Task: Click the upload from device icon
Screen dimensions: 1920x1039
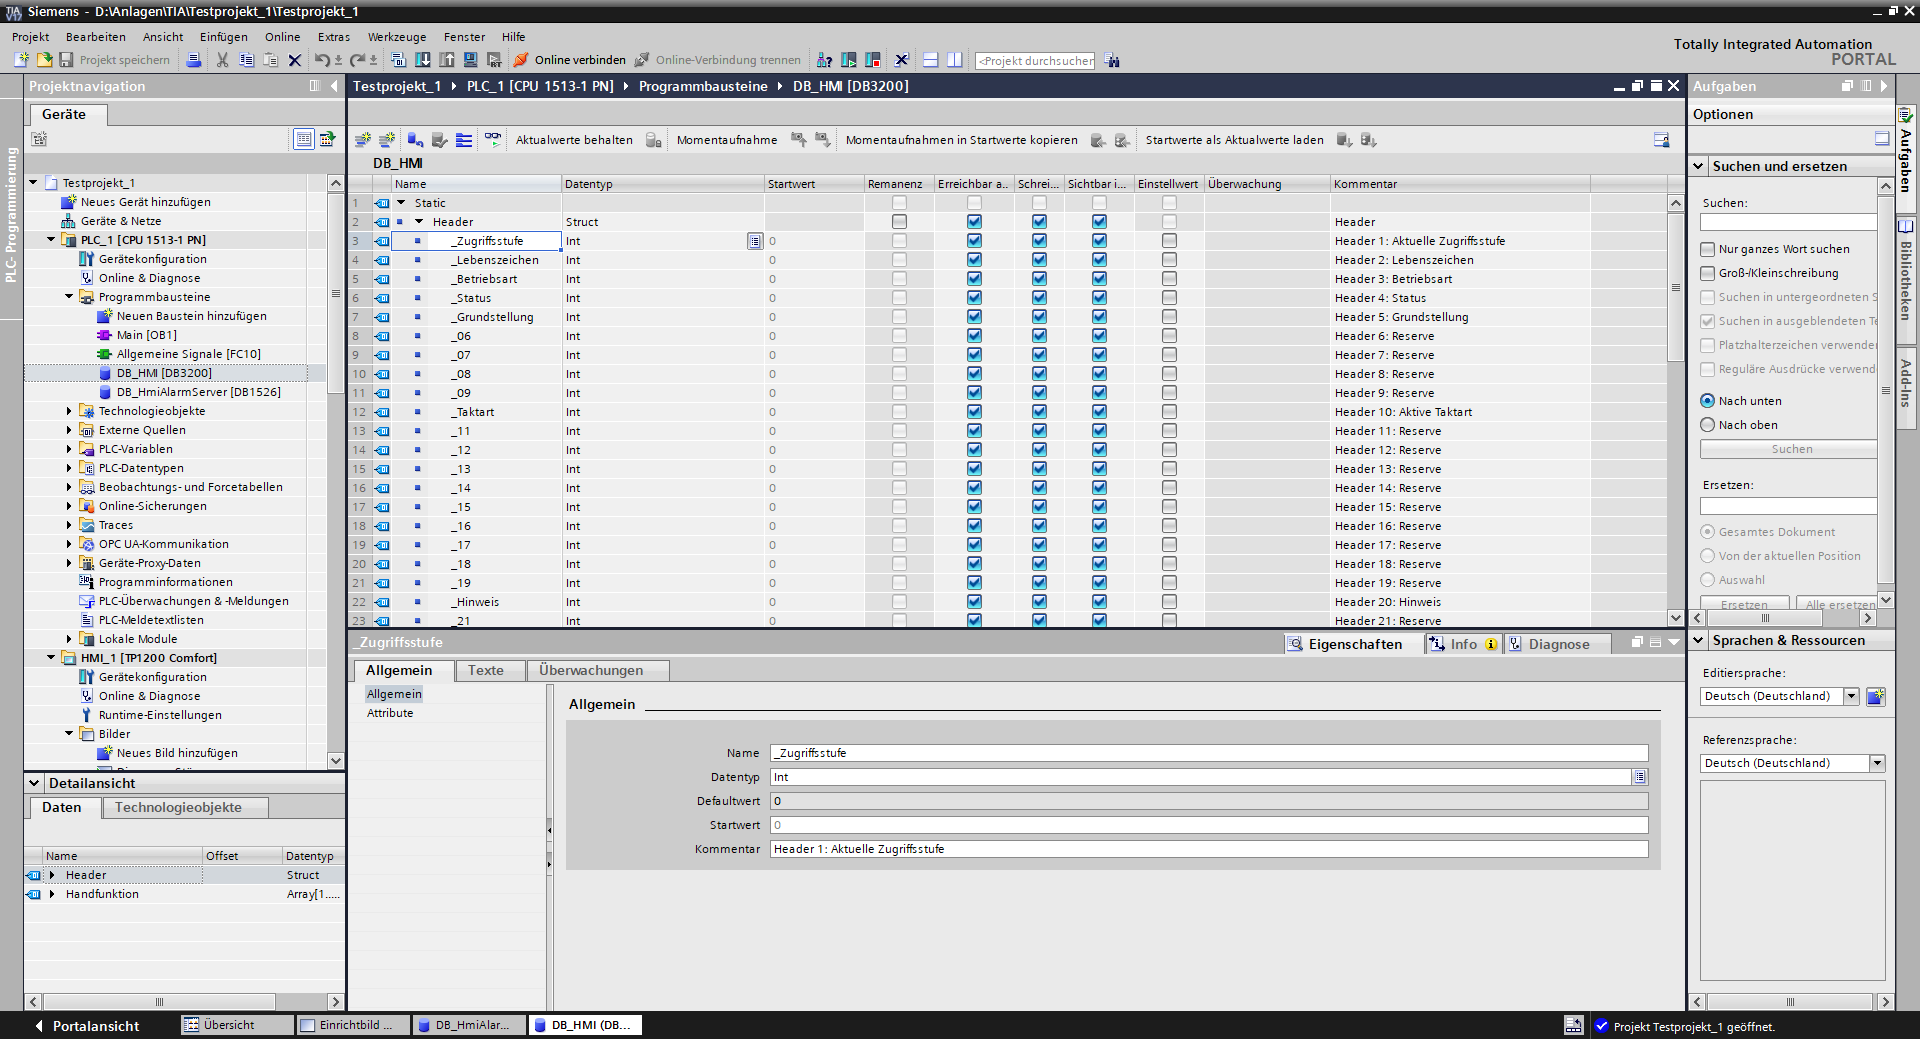Action: click(x=447, y=60)
